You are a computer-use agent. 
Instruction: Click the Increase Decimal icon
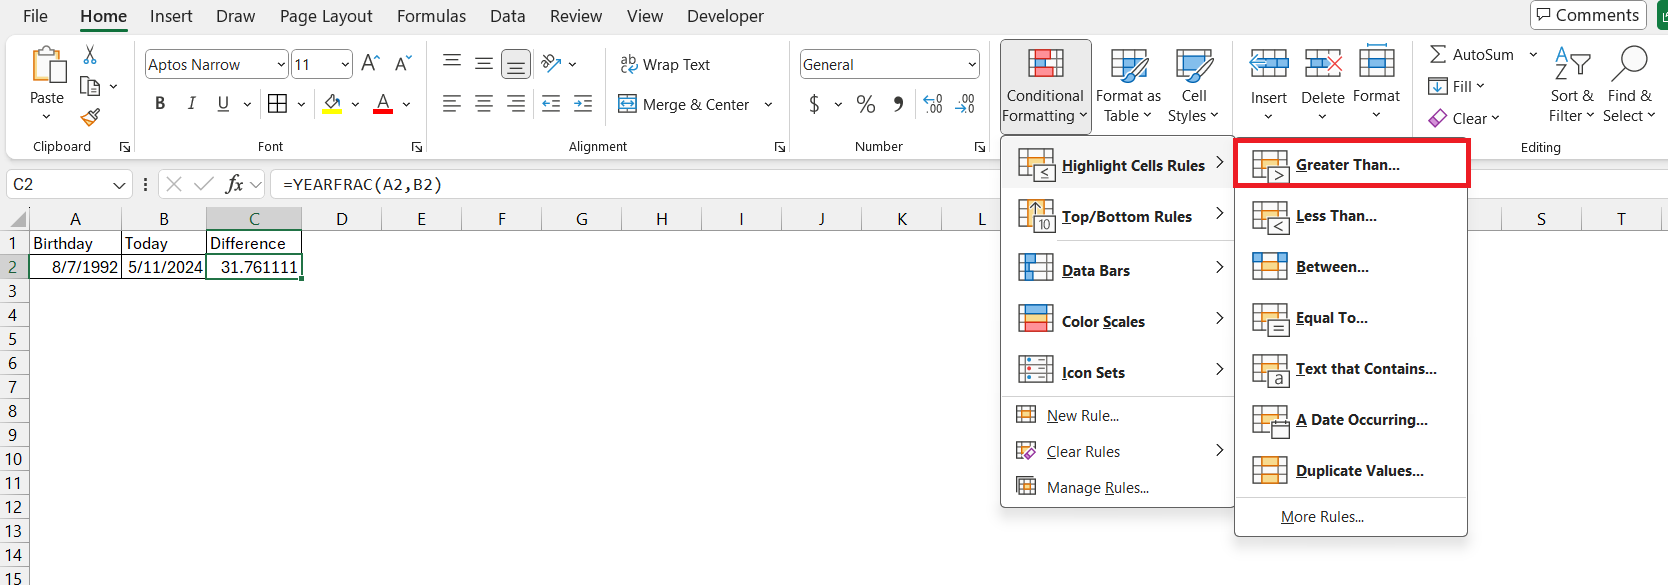[x=932, y=104]
